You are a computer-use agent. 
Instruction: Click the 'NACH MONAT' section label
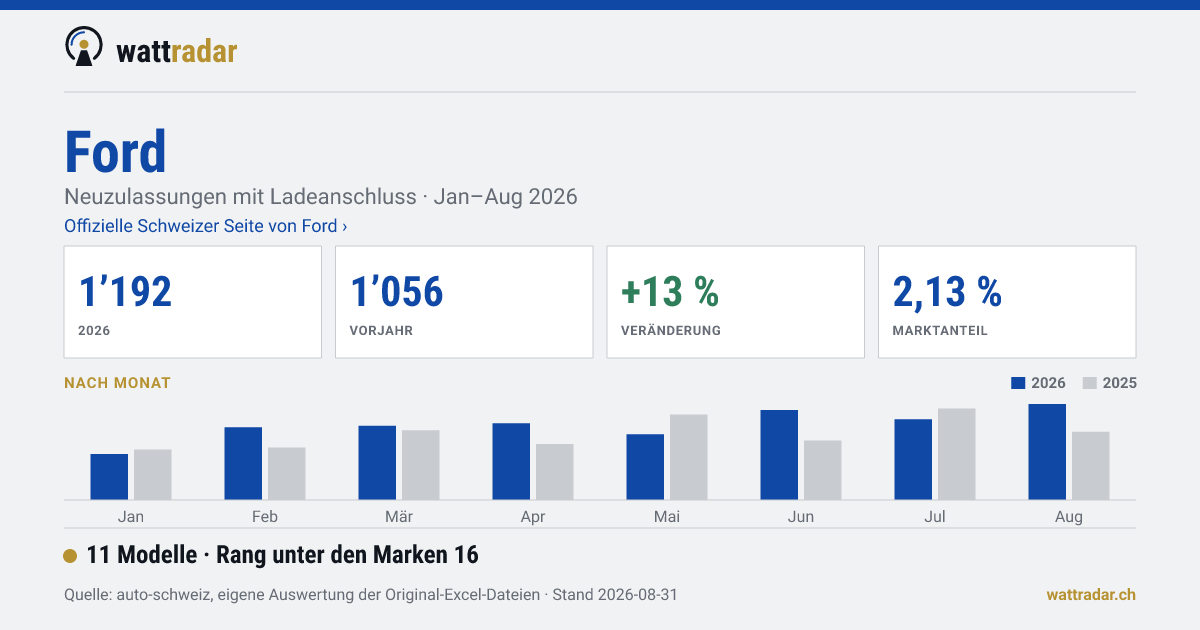coord(117,383)
